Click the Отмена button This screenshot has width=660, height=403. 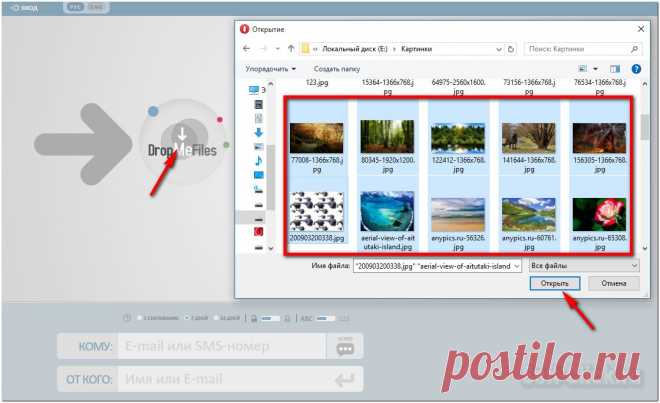pyautogui.click(x=614, y=283)
